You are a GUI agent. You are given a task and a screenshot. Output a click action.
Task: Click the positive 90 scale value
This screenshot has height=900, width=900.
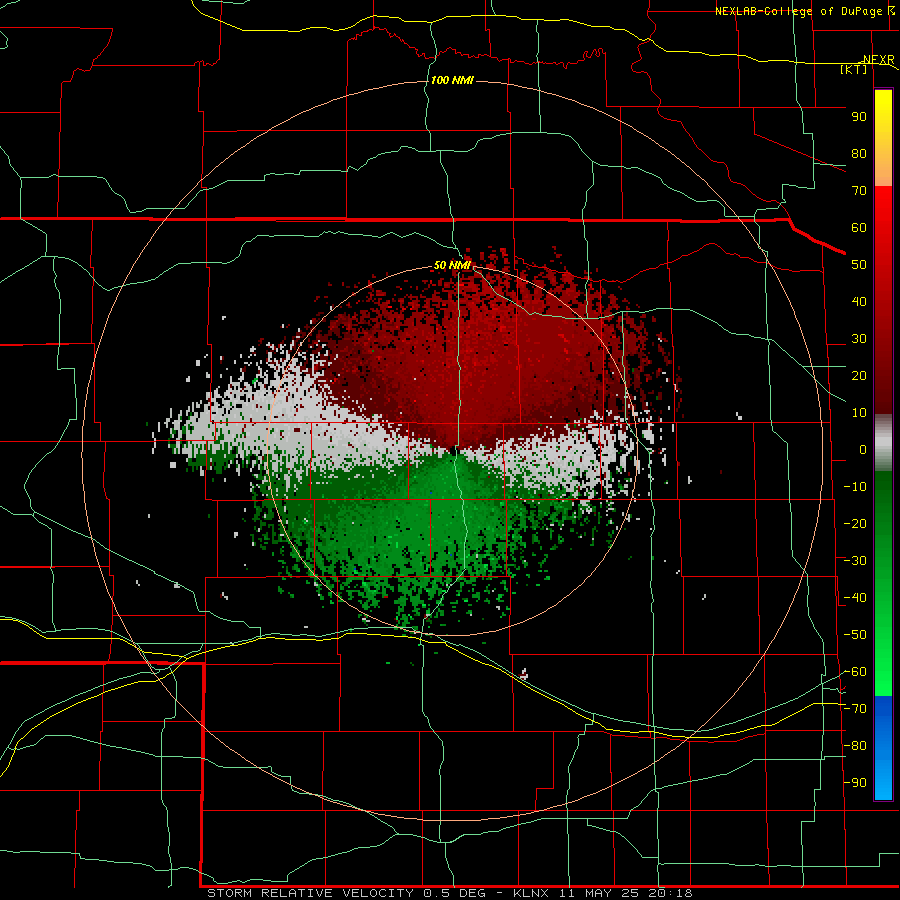point(859,117)
